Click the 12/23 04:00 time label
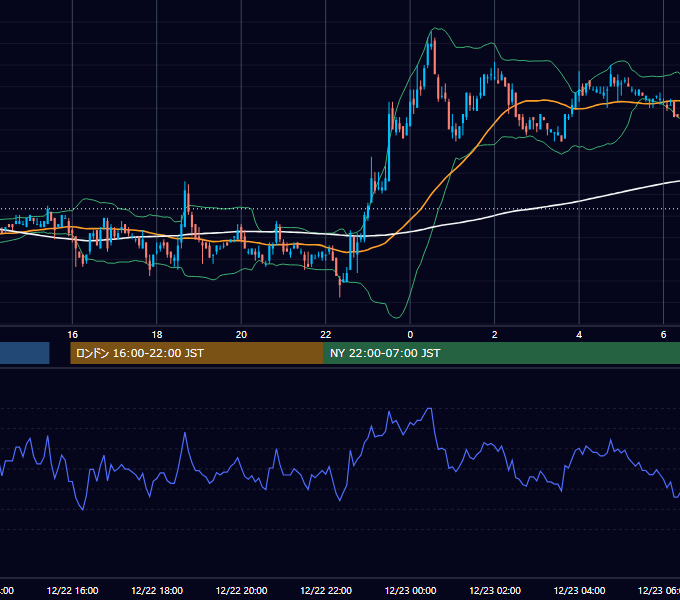Viewport: 680px width, 600px height. coord(579,590)
